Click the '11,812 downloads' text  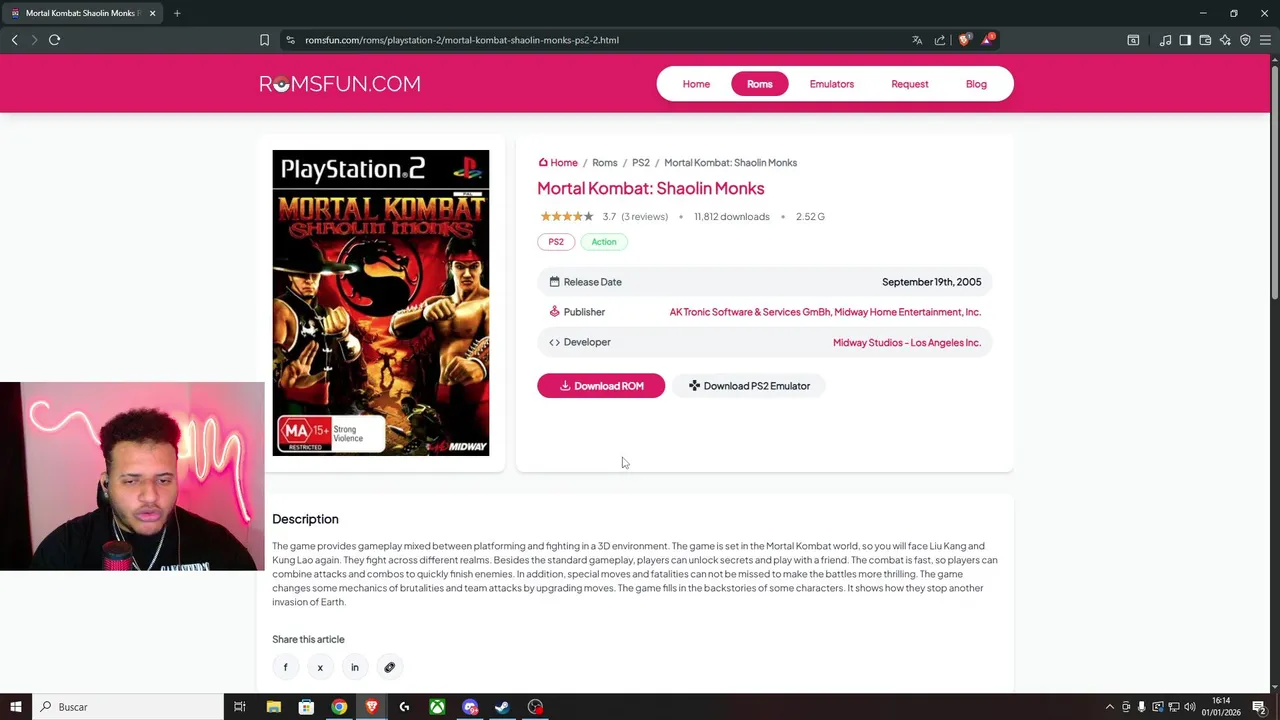[x=732, y=217]
